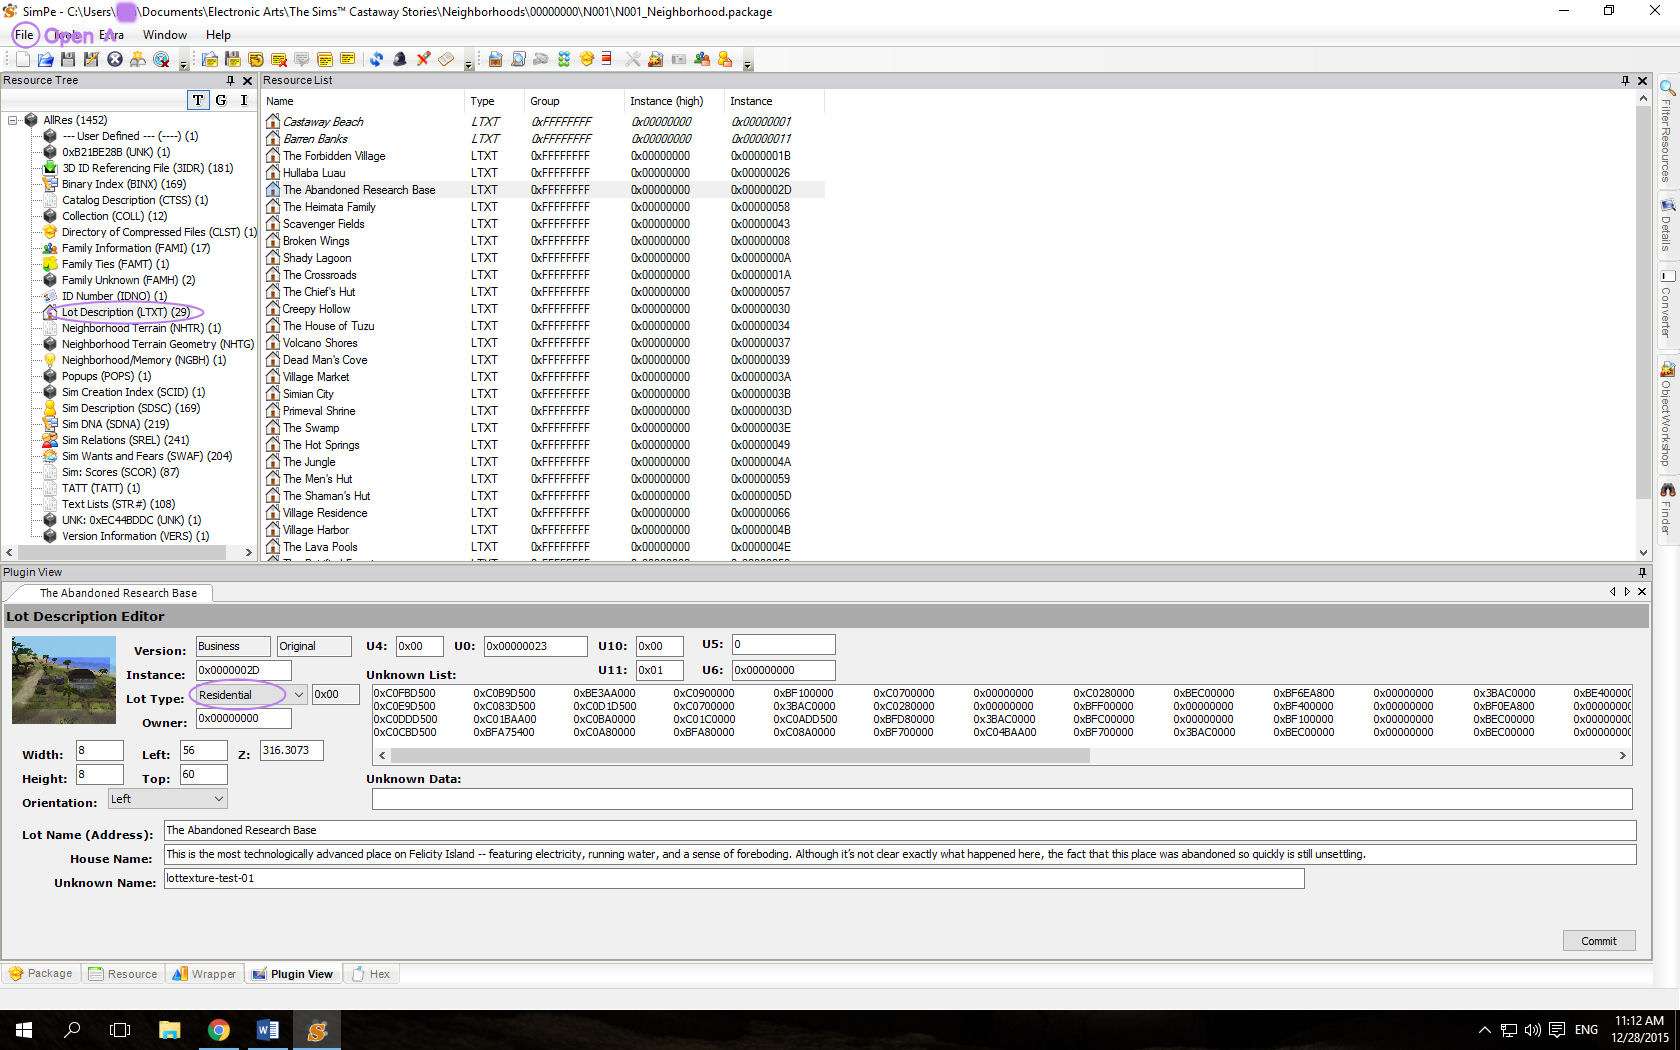Open the Filter Resources side panel
1680x1050 pixels.
(1666, 132)
